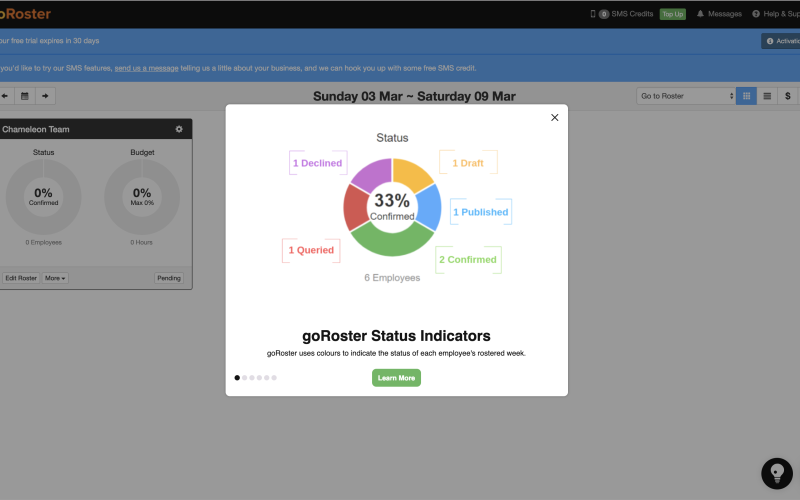Image resolution: width=800 pixels, height=500 pixels.
Task: Close the Status Indicators popup
Action: pyautogui.click(x=554, y=118)
